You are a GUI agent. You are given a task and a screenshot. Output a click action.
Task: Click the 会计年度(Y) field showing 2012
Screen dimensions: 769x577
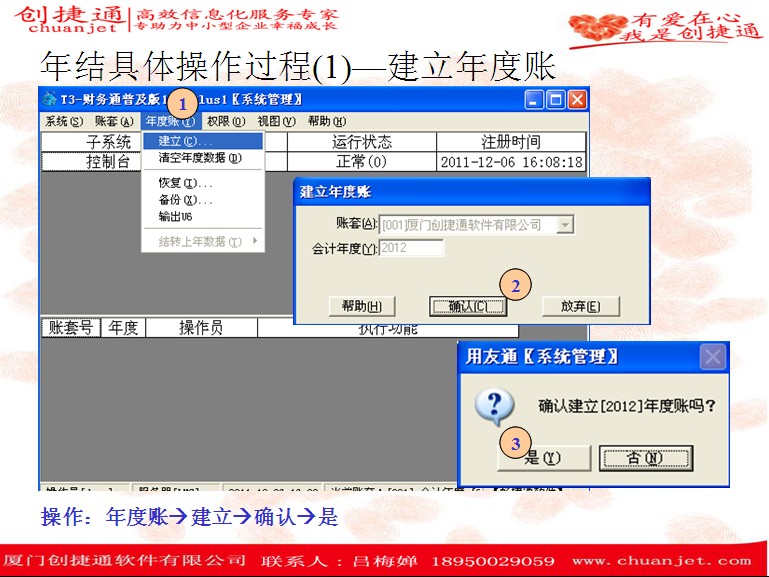(411, 248)
